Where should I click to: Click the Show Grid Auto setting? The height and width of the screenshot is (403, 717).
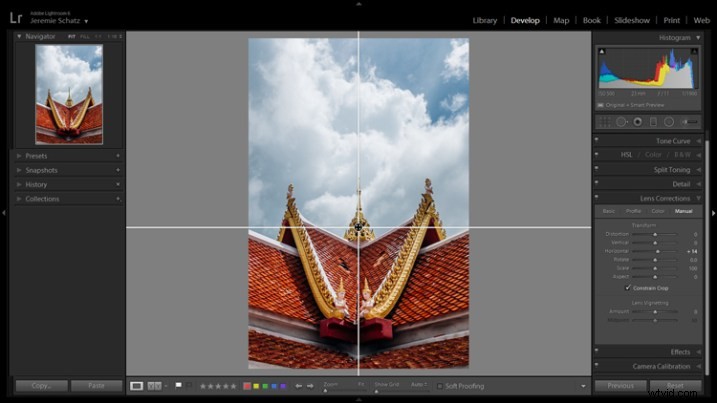click(419, 384)
